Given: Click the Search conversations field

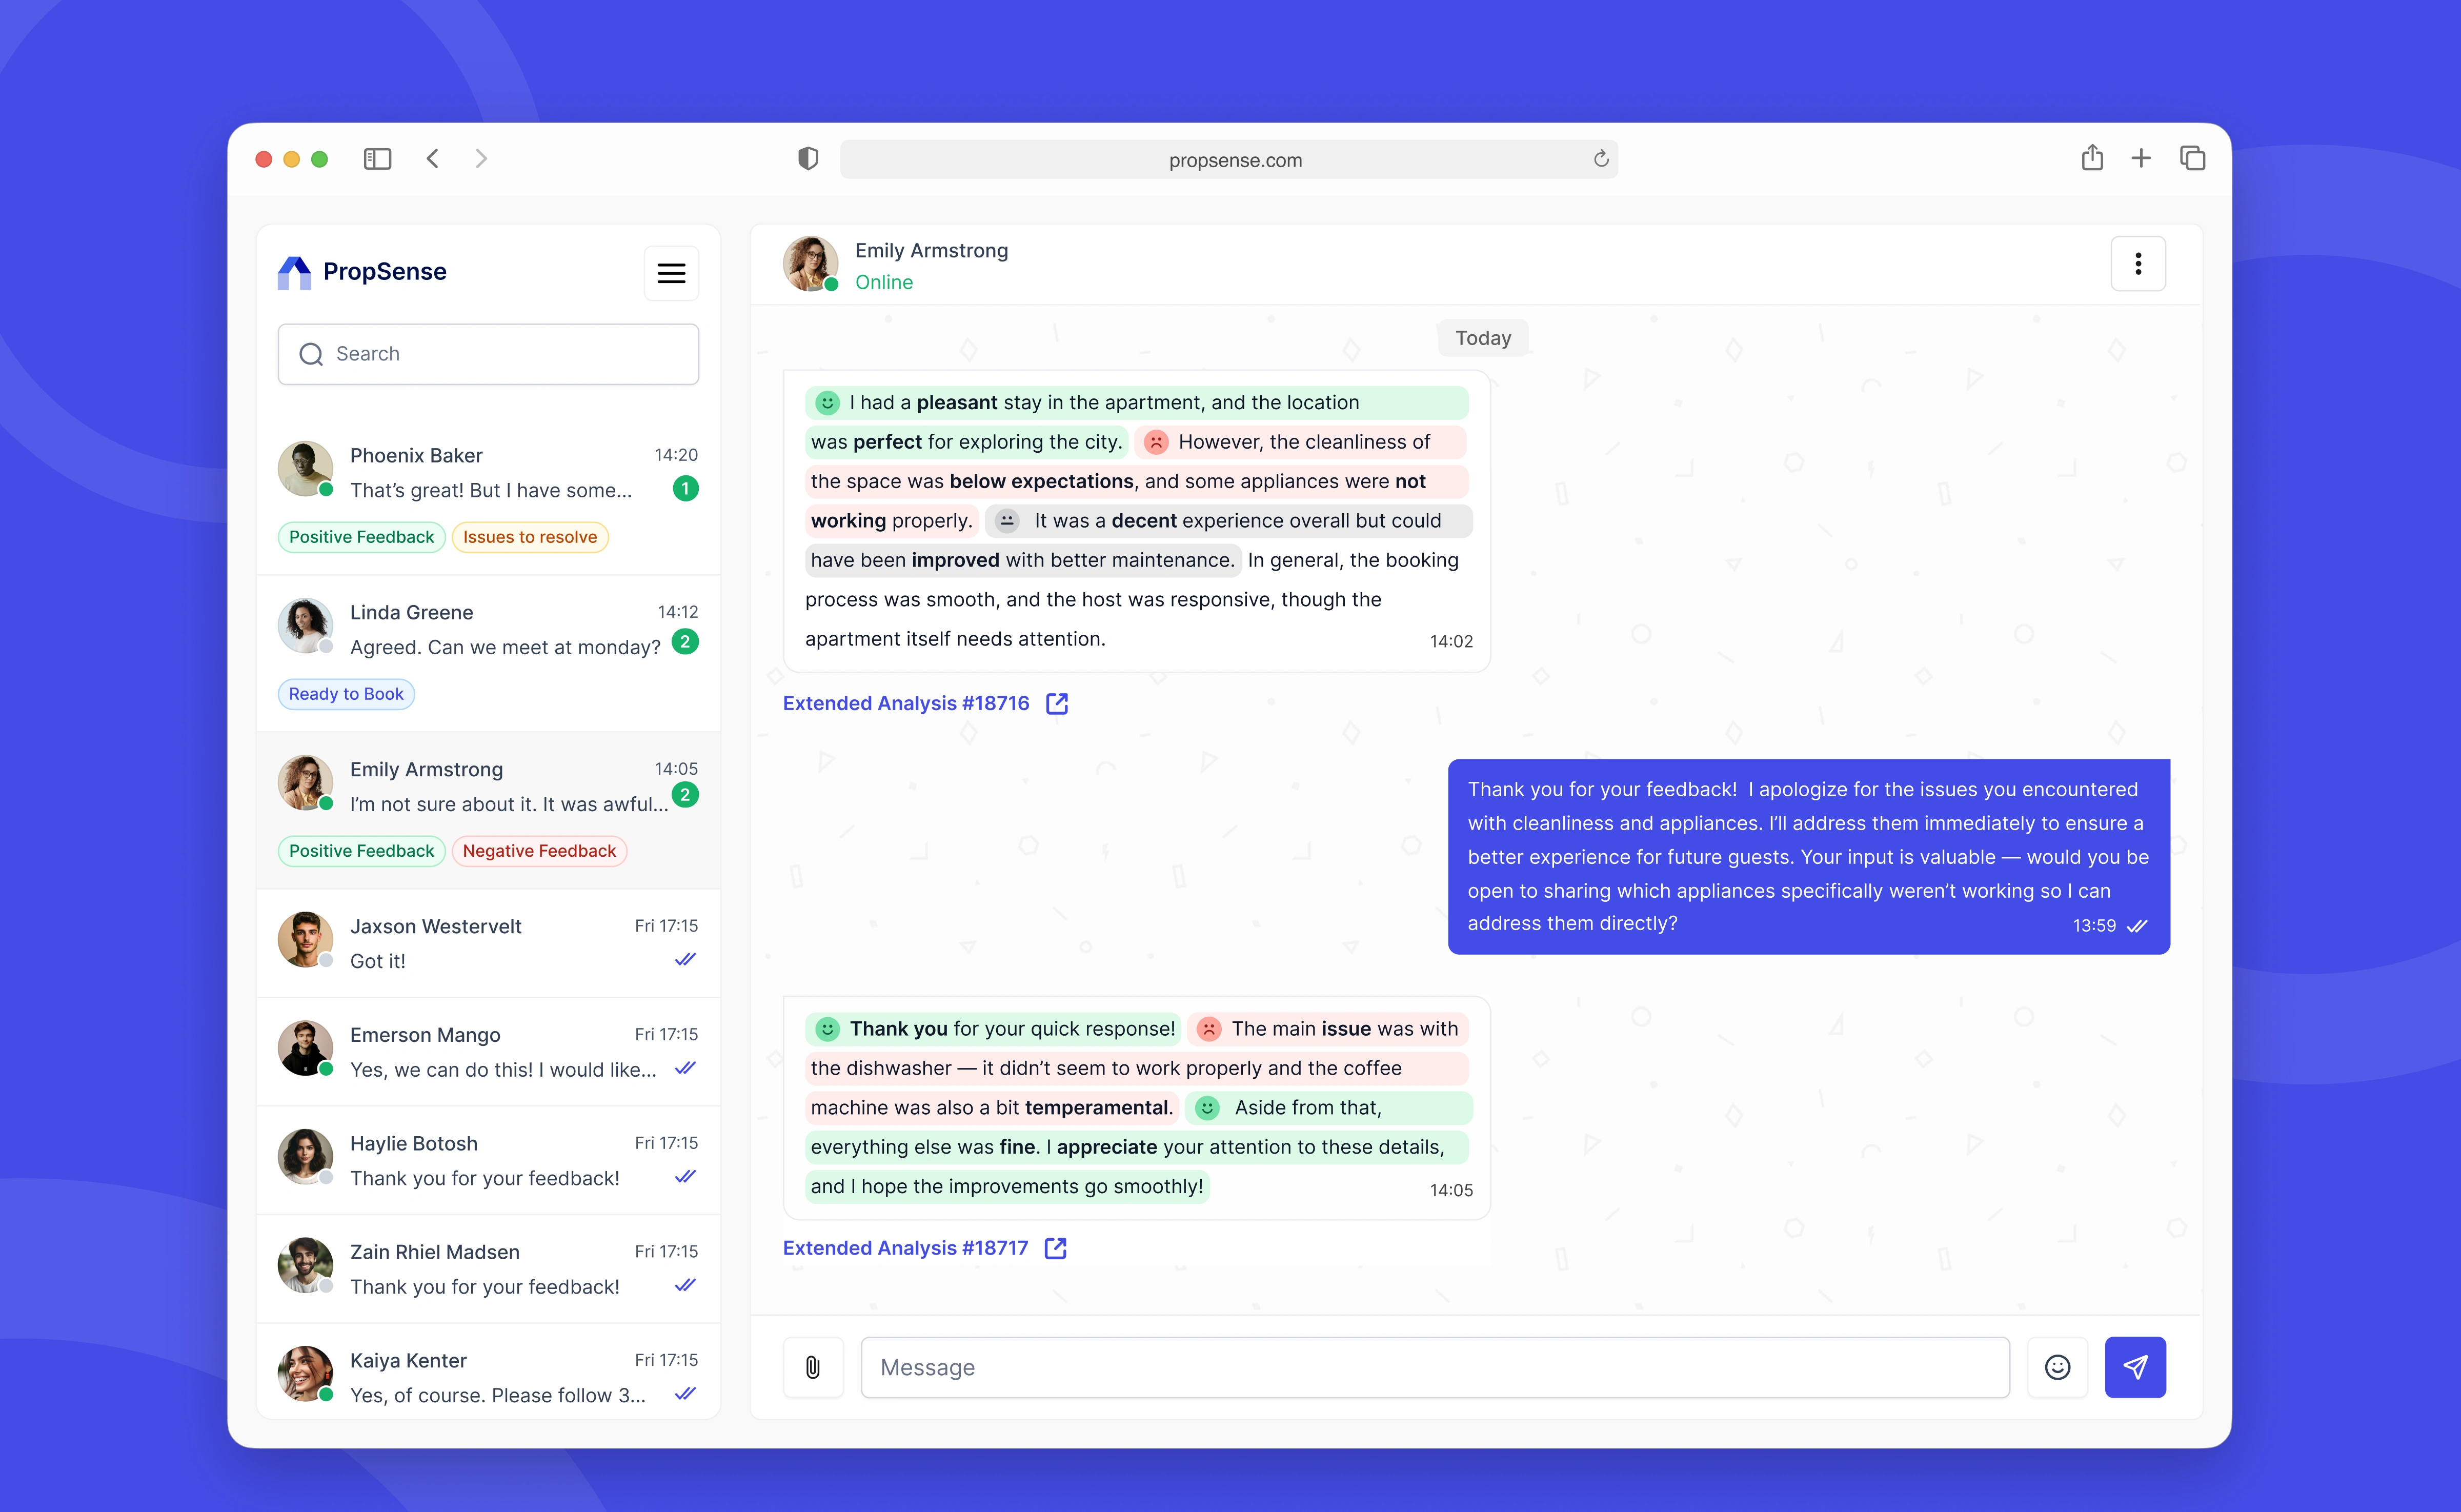Looking at the screenshot, I should tap(488, 354).
